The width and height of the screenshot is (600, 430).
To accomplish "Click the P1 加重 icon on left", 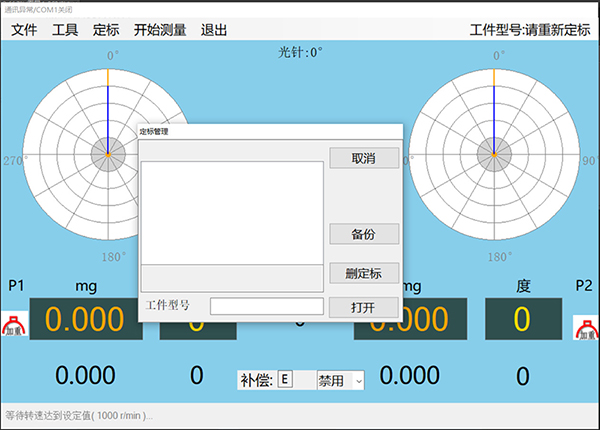I will [x=13, y=327].
